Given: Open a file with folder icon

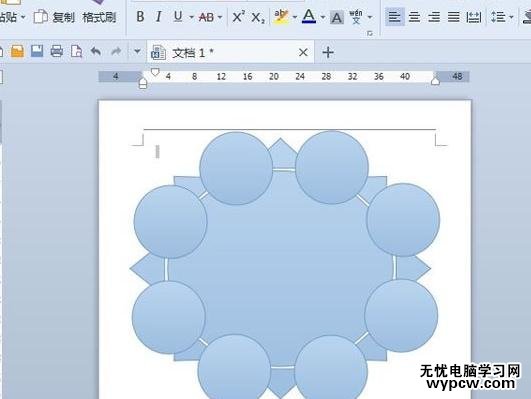Looking at the screenshot, I should tap(18, 51).
